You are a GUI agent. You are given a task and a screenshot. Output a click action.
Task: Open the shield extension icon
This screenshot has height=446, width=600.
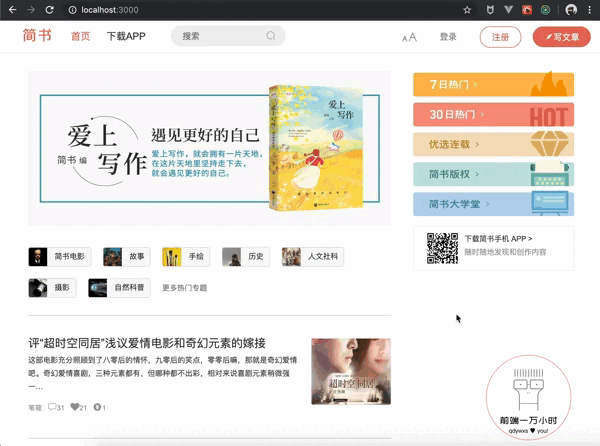[490, 10]
